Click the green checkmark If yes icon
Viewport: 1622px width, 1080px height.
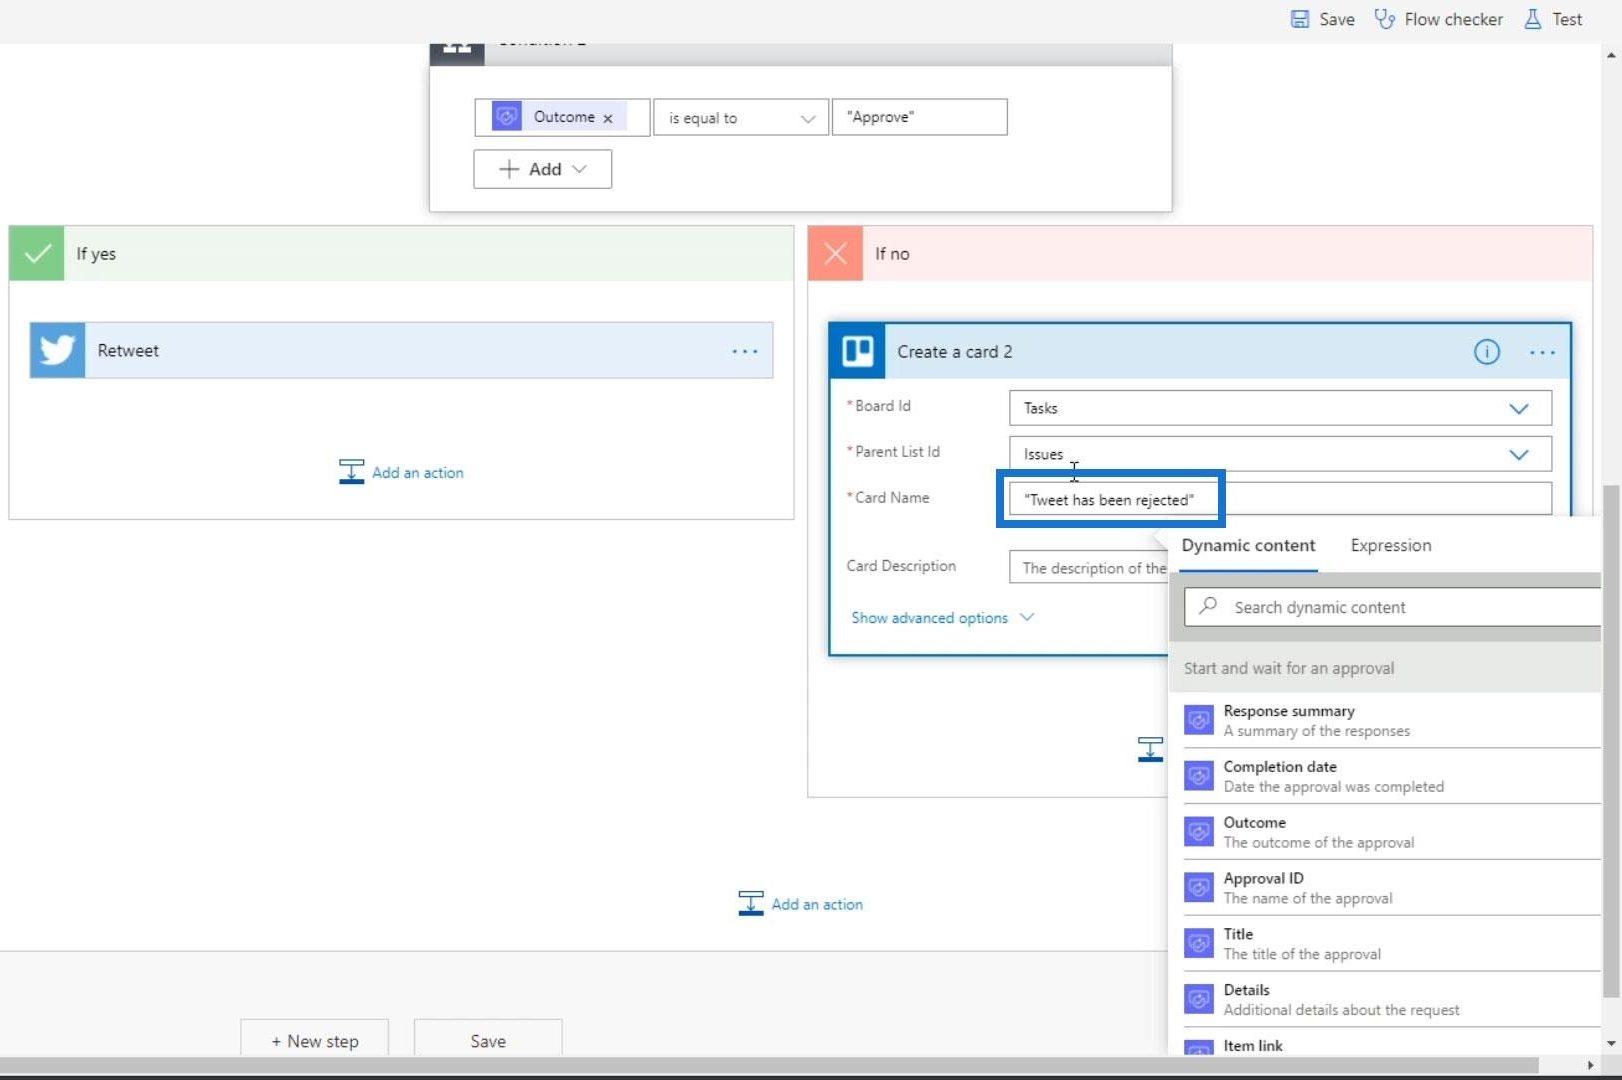37,253
